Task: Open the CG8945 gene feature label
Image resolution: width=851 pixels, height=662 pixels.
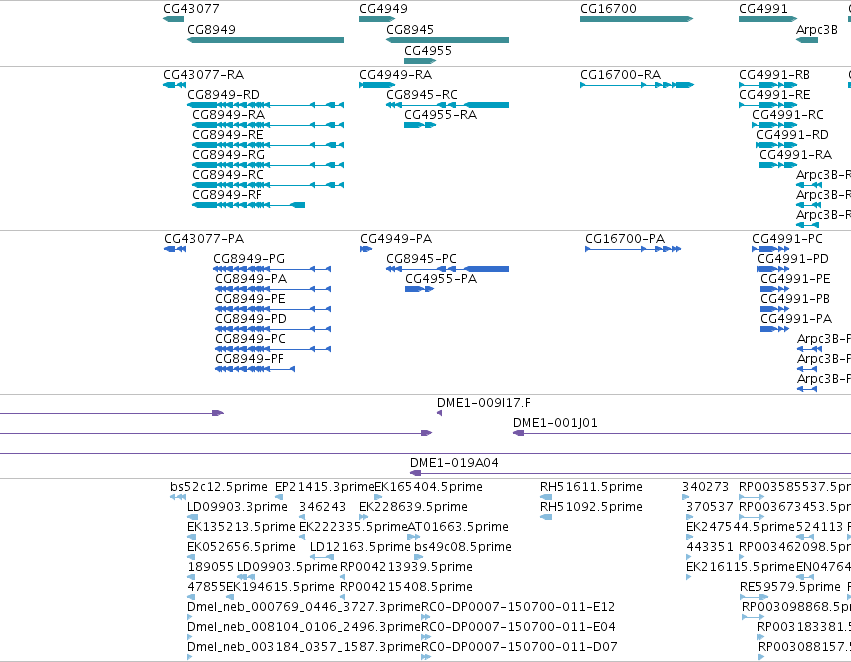Action: [x=410, y=29]
